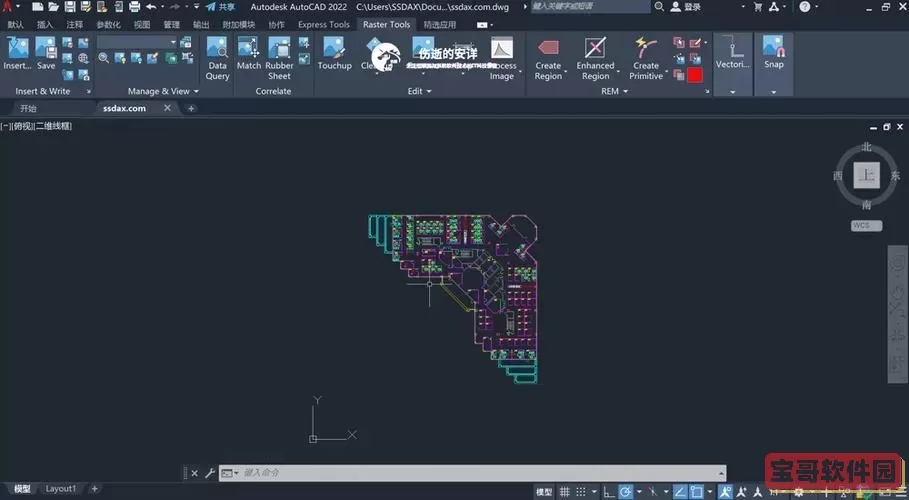Open the 插入 ribbon tab
Viewport: 909px width, 500px height.
[x=45, y=24]
